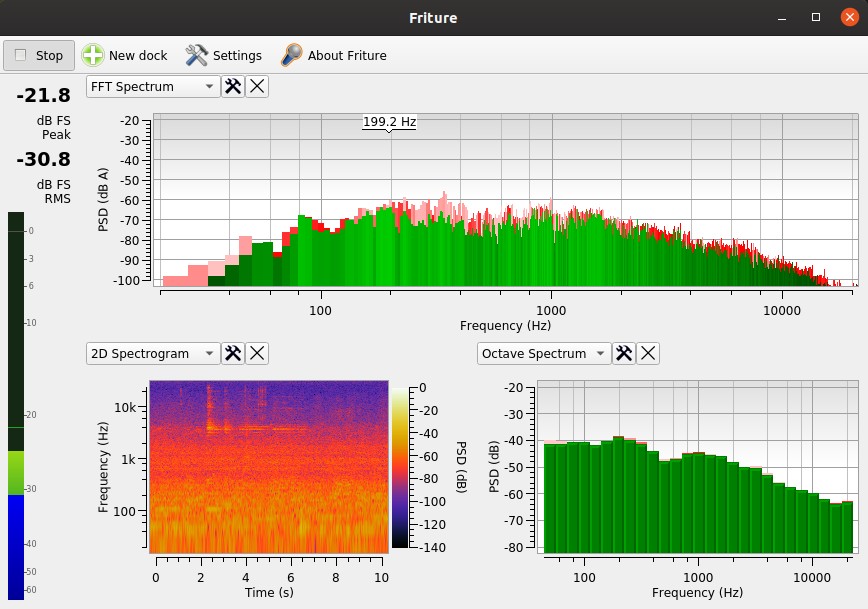Maximize the Friture window
868x609 pixels.
pos(816,18)
